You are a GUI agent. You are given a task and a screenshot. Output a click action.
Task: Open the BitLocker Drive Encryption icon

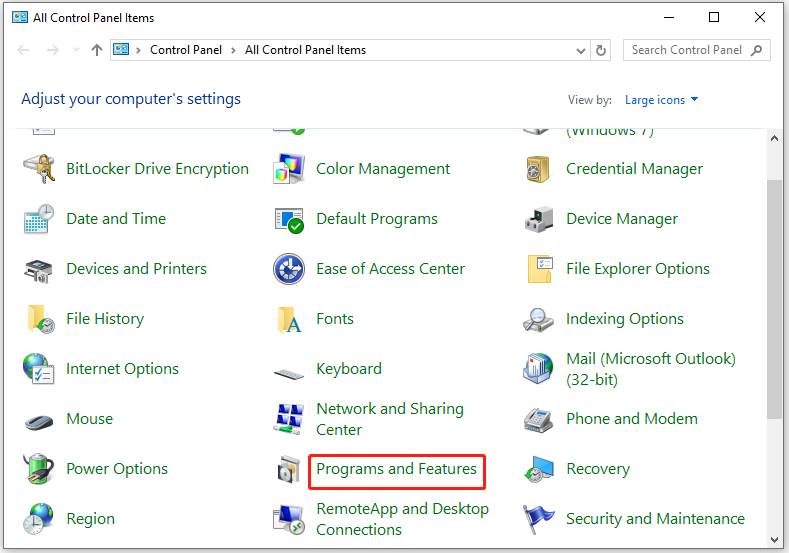coord(39,169)
